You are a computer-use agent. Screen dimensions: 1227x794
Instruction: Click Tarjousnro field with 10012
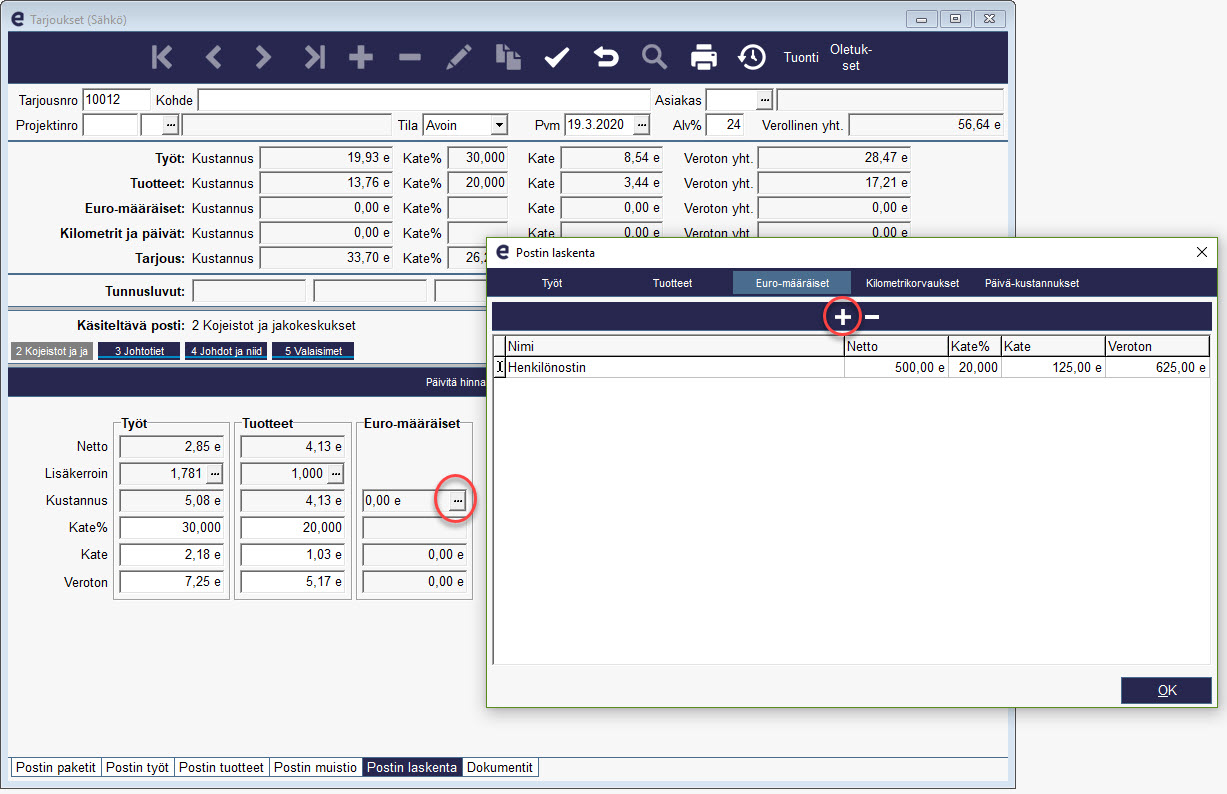coord(116,100)
